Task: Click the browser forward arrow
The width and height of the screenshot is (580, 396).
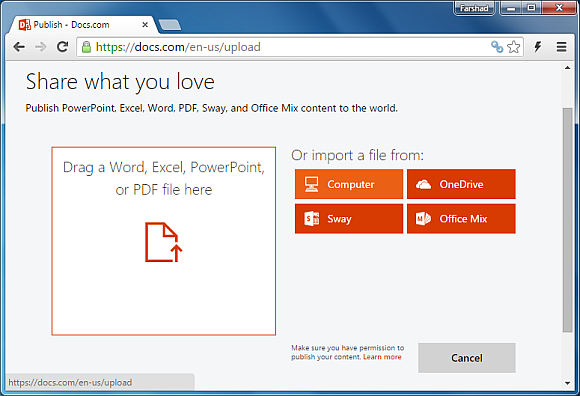Action: [40, 47]
